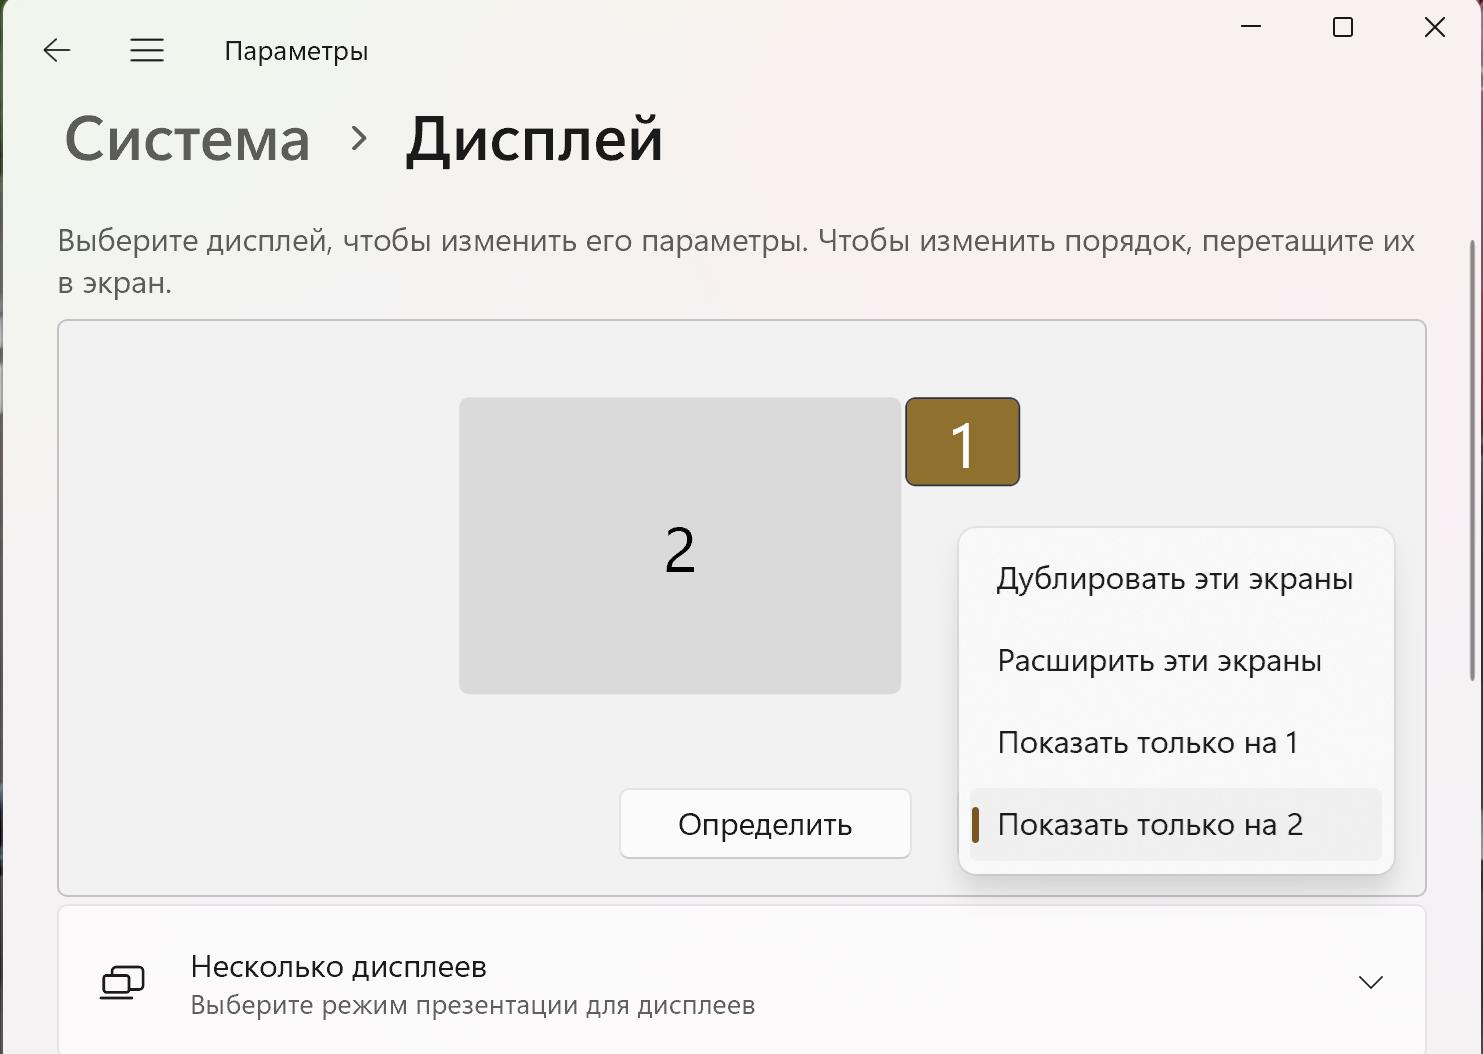Select the highlighted display 1 monitor
The image size is (1483, 1054).
pyautogui.click(x=962, y=442)
